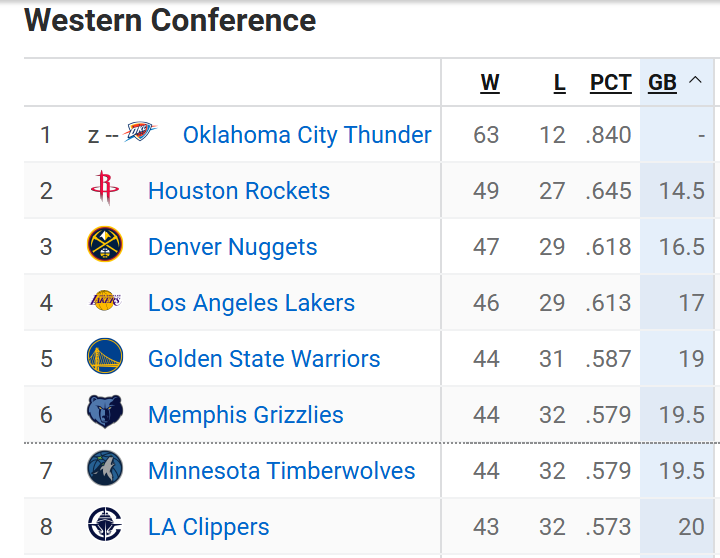720x558 pixels.
Task: Sort standings by PCT column
Action: pos(611,83)
